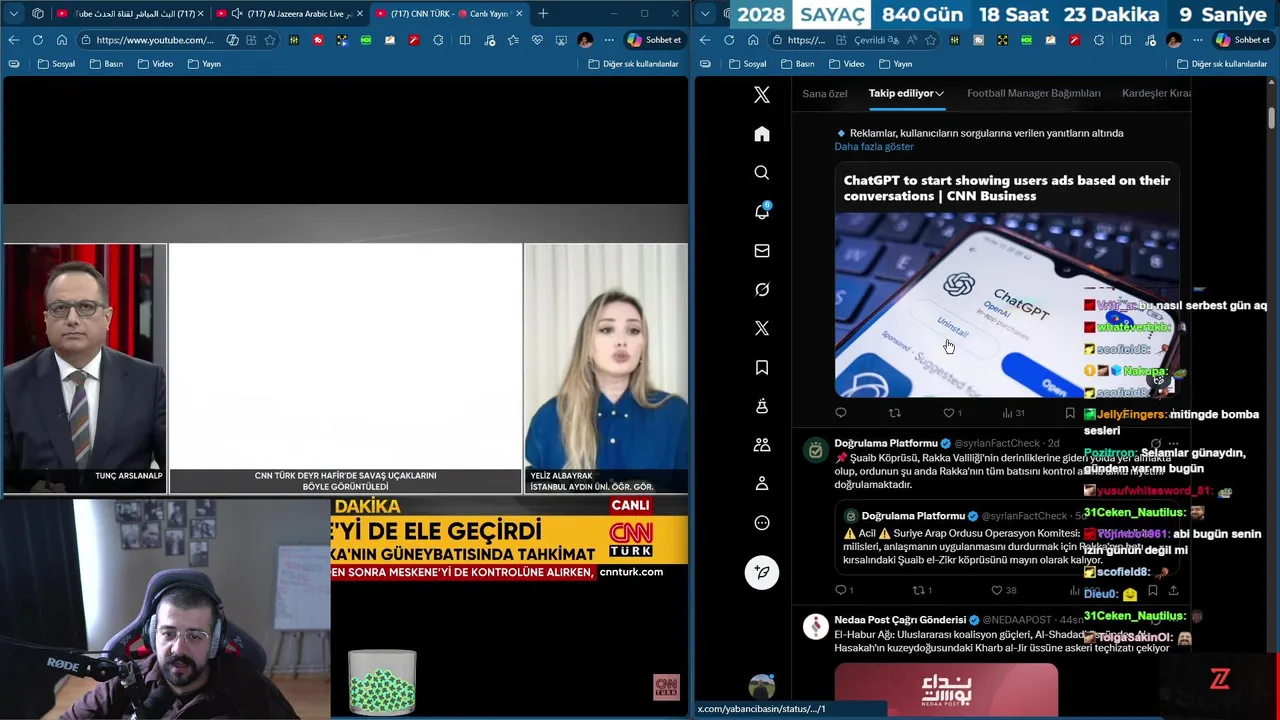Favorite this page in YouTube window address bar
1280x720 pixels.
coord(270,40)
